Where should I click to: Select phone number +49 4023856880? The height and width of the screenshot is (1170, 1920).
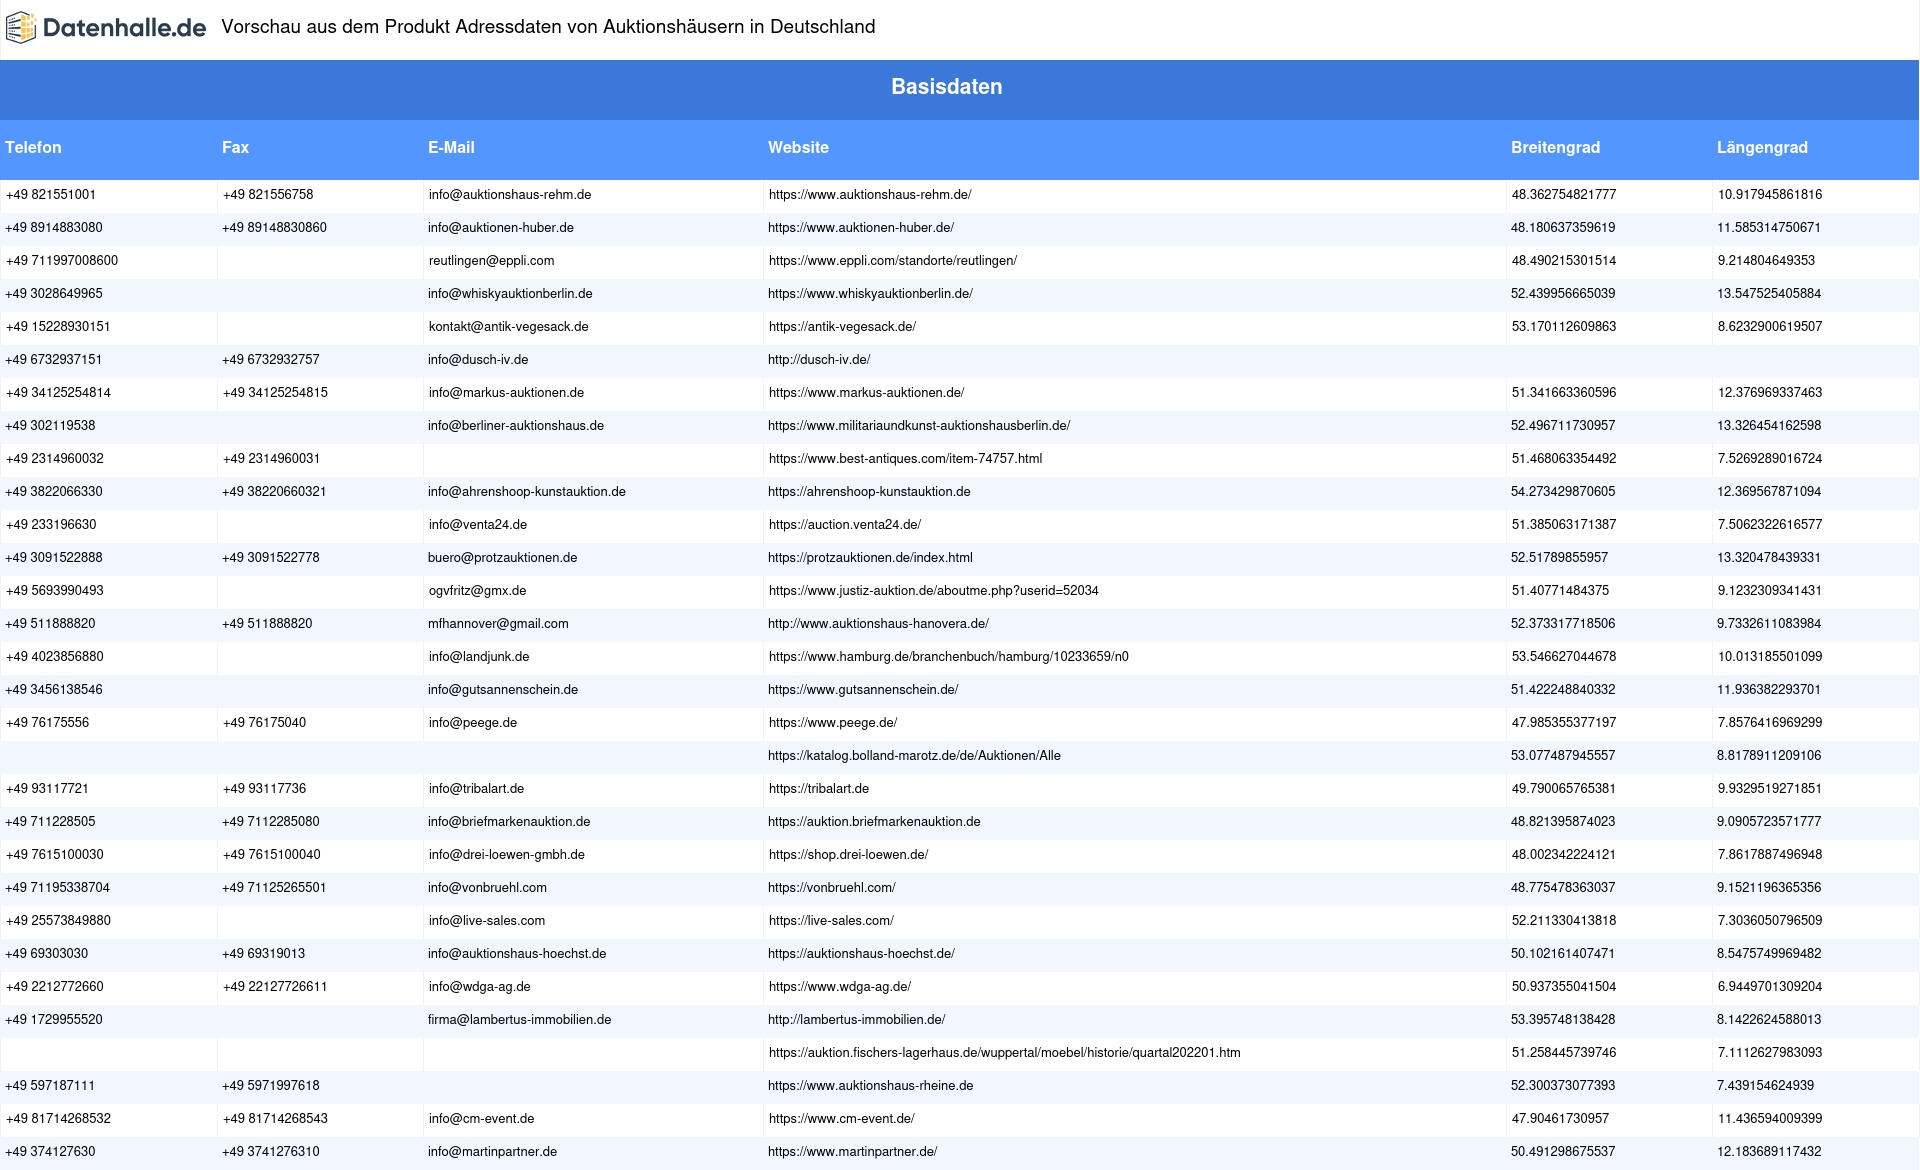(55, 657)
